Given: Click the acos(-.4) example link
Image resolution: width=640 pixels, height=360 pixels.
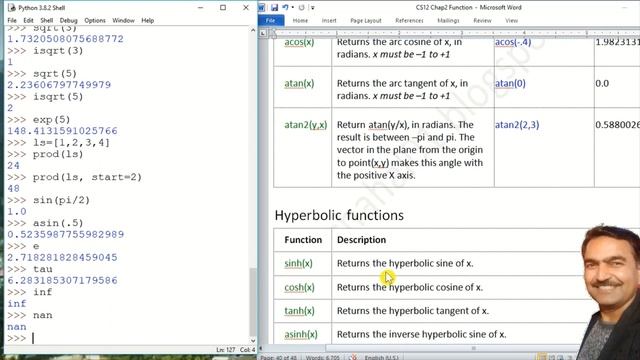Looking at the screenshot, I should point(513,42).
